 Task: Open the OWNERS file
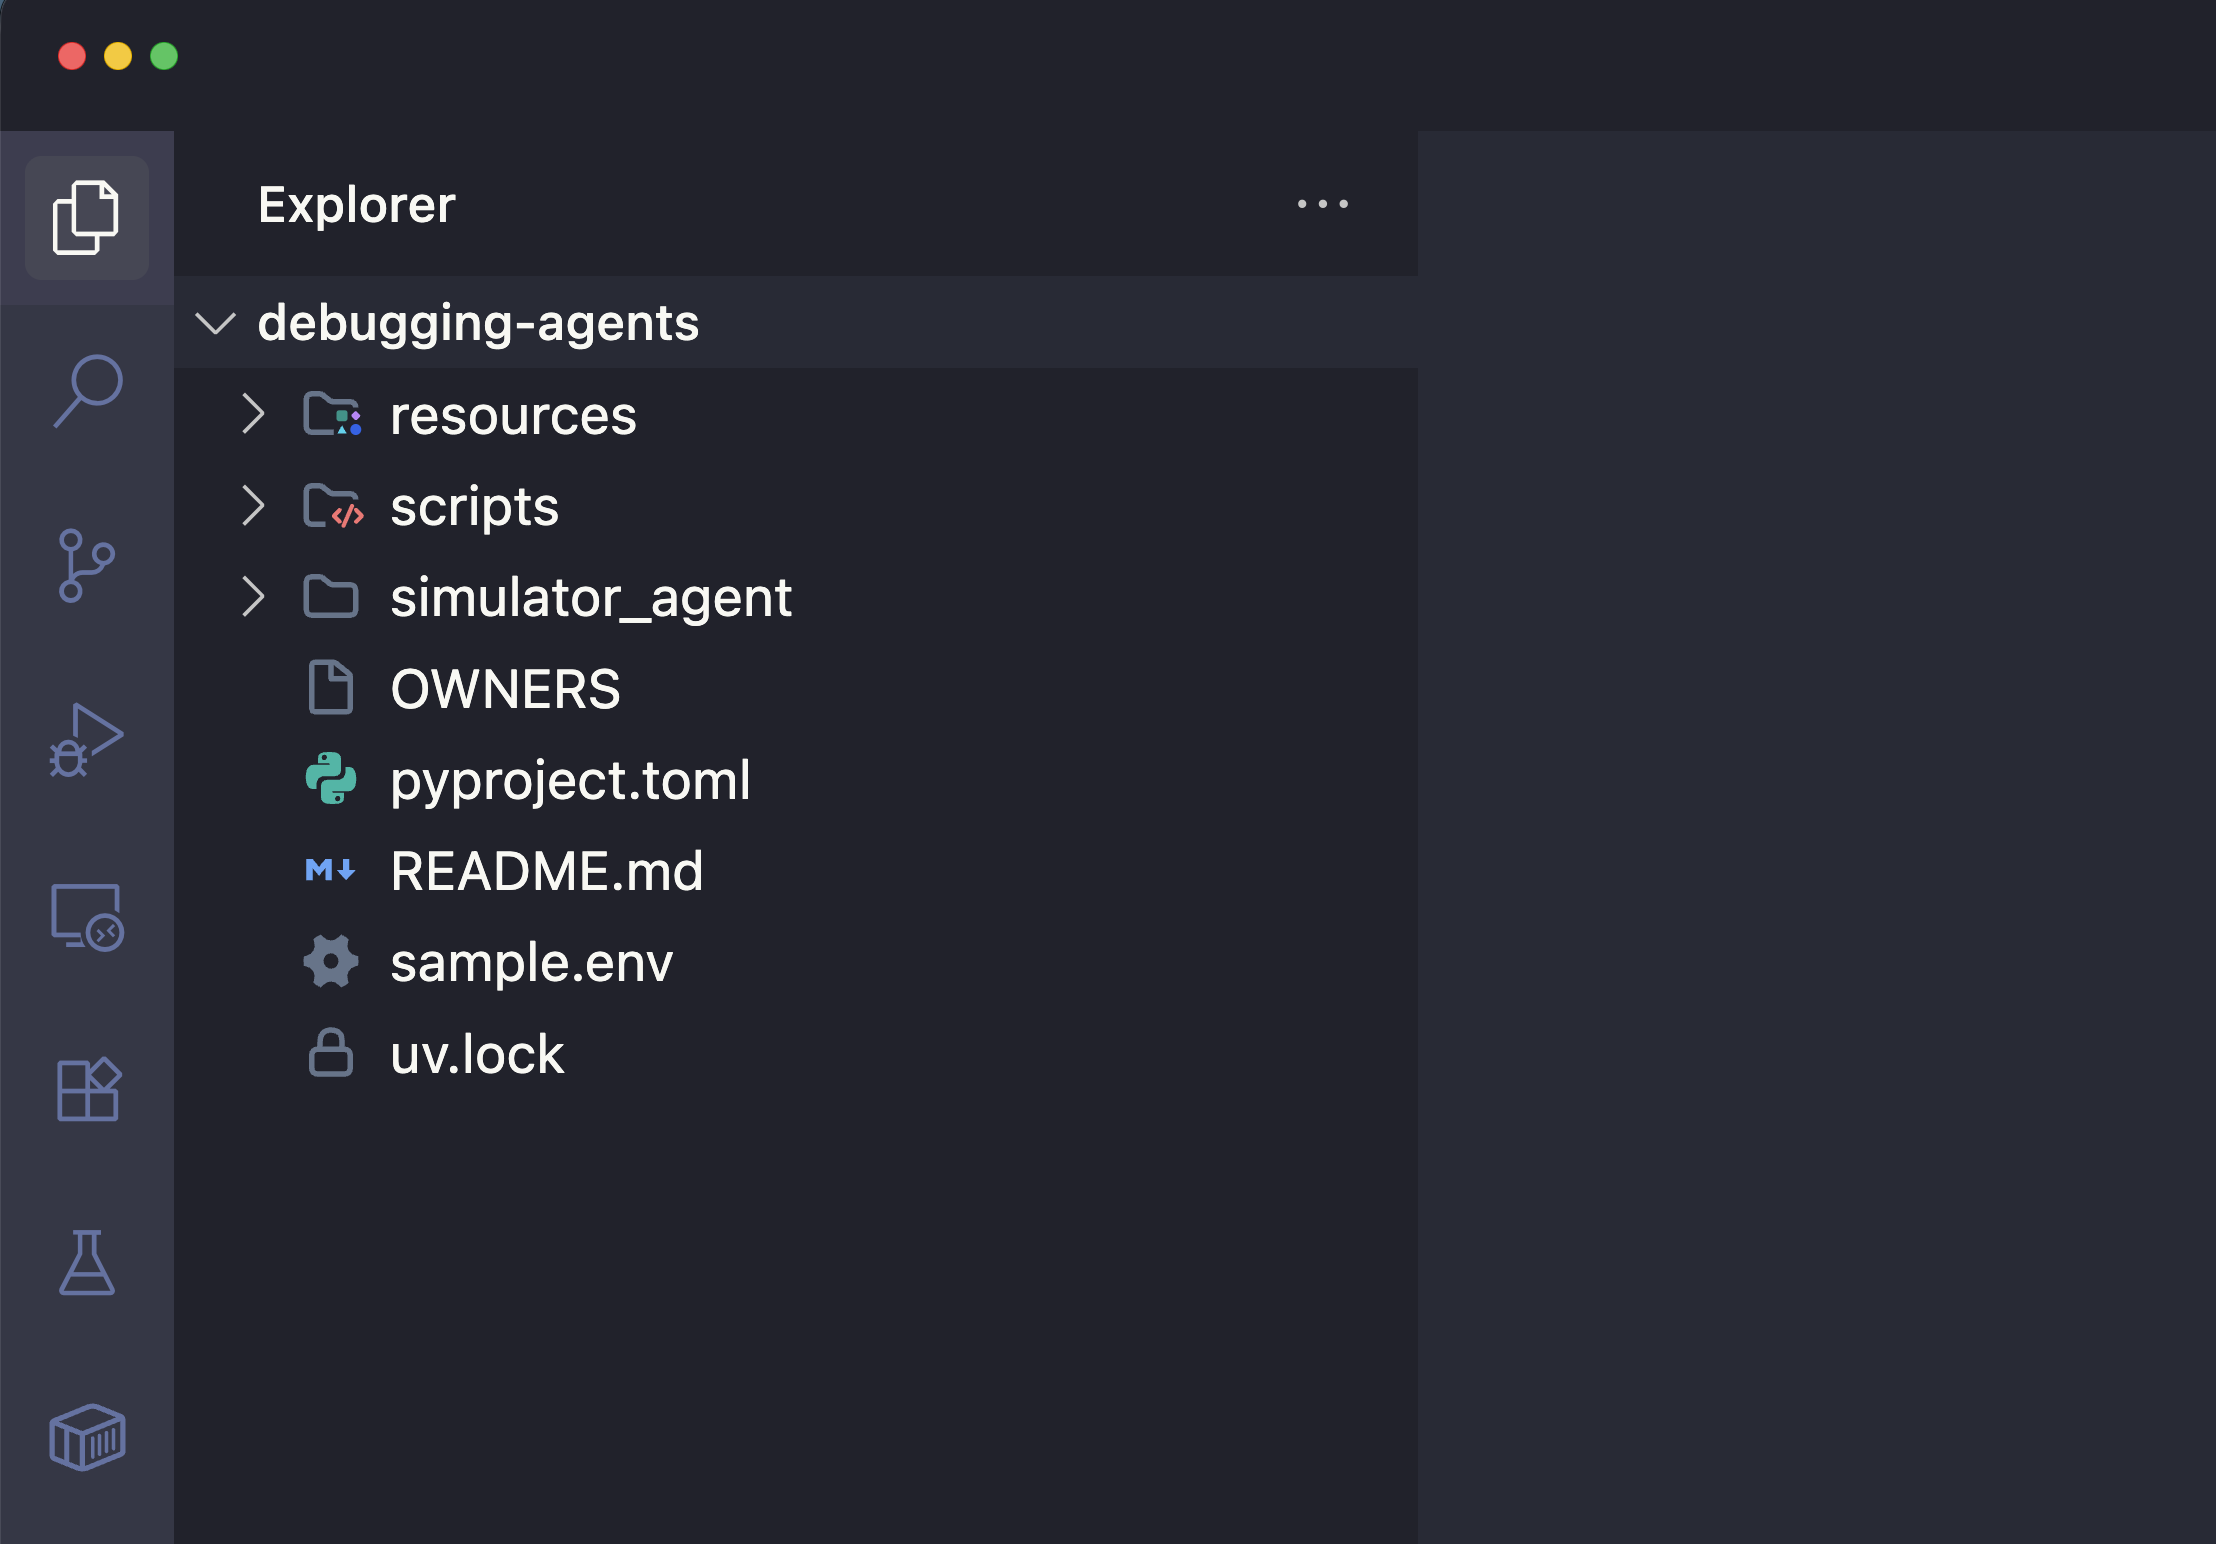(x=505, y=689)
